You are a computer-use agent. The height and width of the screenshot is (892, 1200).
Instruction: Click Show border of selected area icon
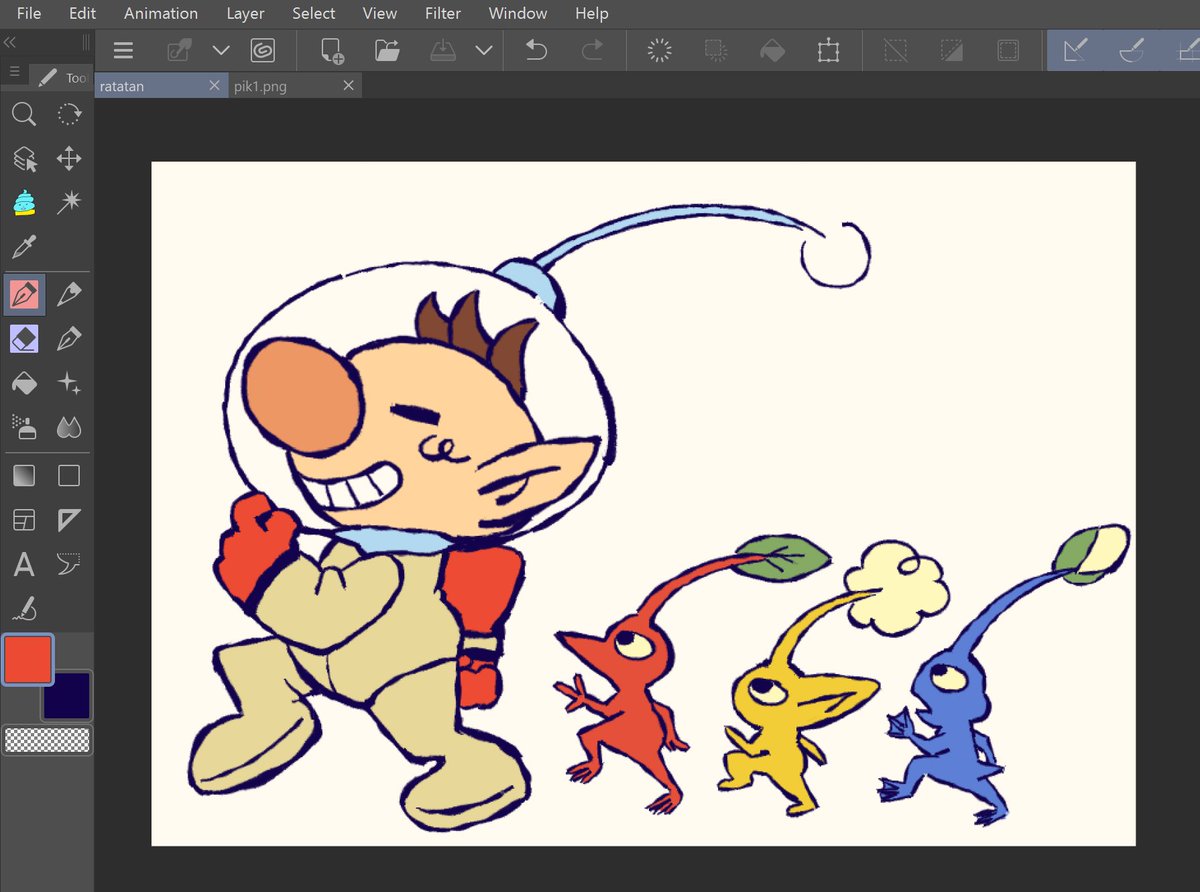tap(1008, 50)
